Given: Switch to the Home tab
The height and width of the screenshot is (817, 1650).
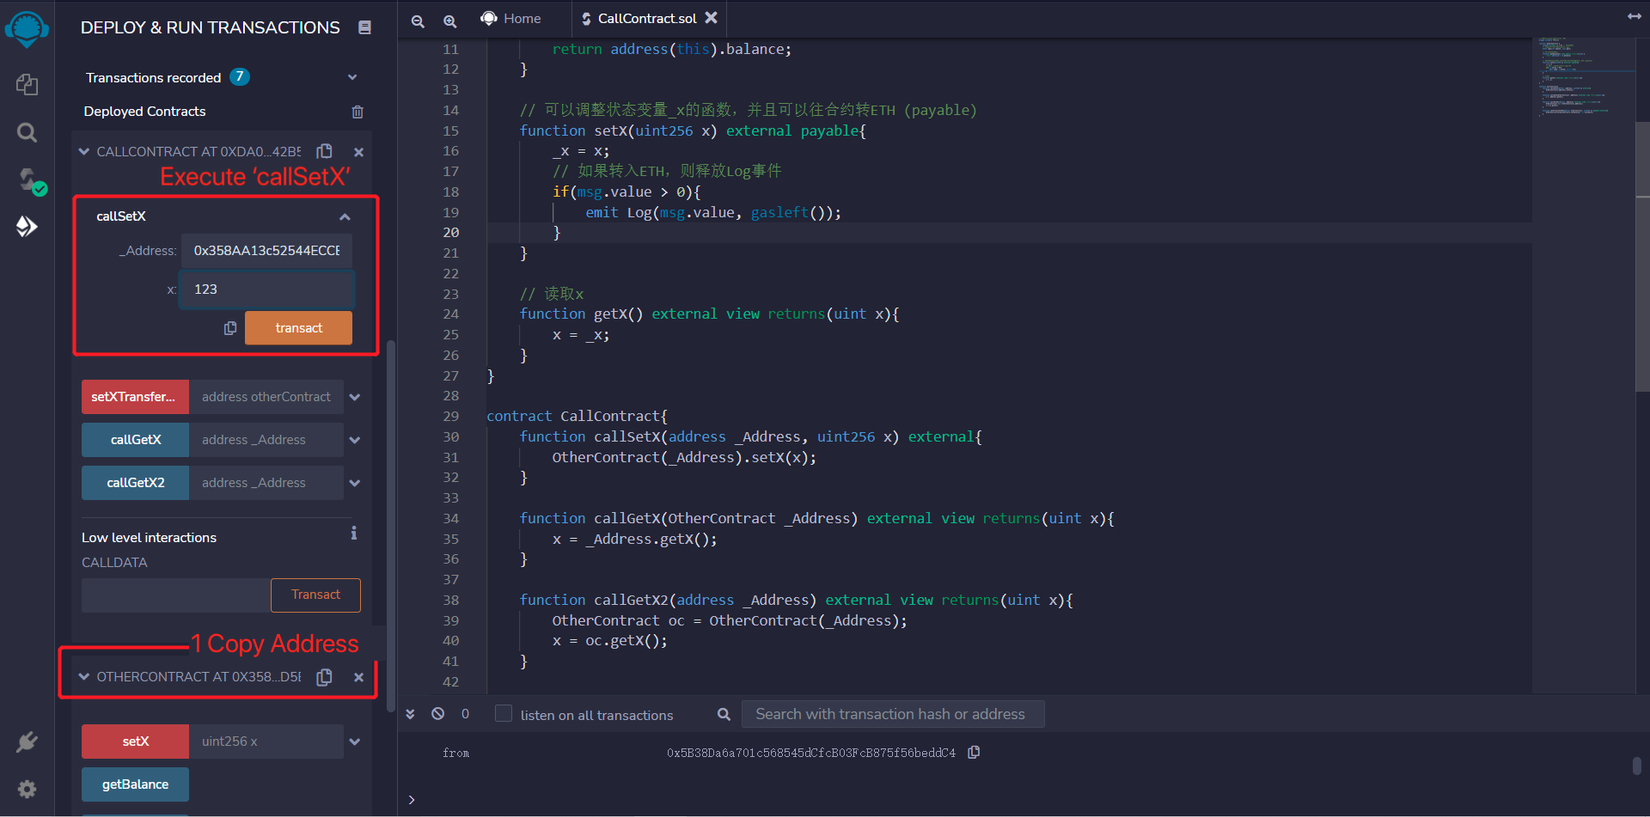Looking at the screenshot, I should pos(512,19).
